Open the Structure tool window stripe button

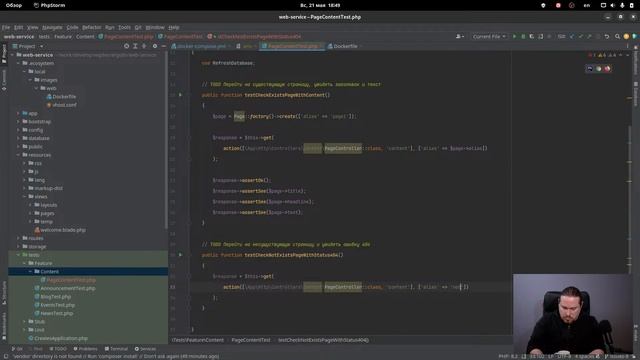click(x=4, y=293)
